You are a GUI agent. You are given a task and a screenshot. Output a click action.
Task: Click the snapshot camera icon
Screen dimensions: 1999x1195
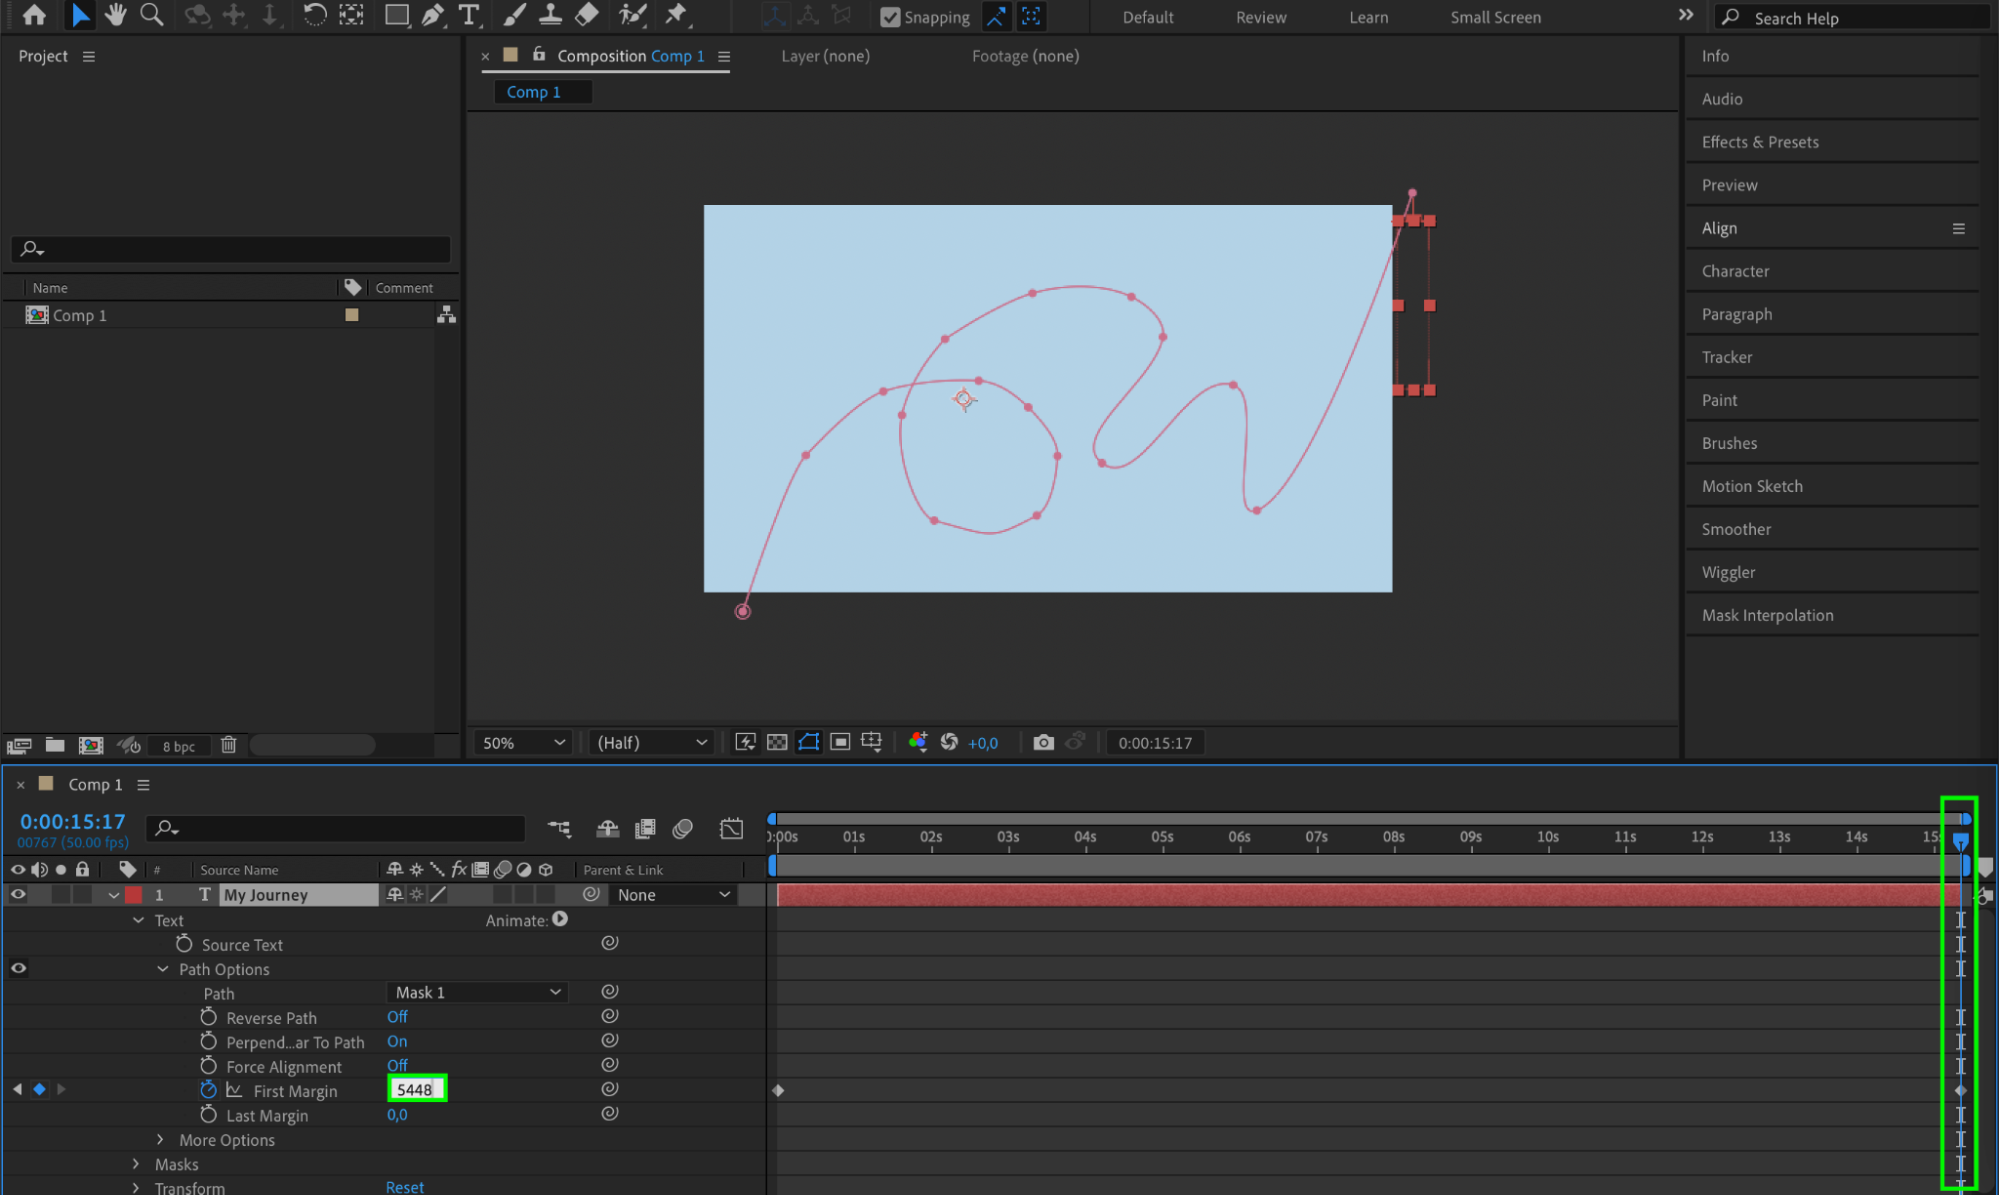coord(1043,742)
